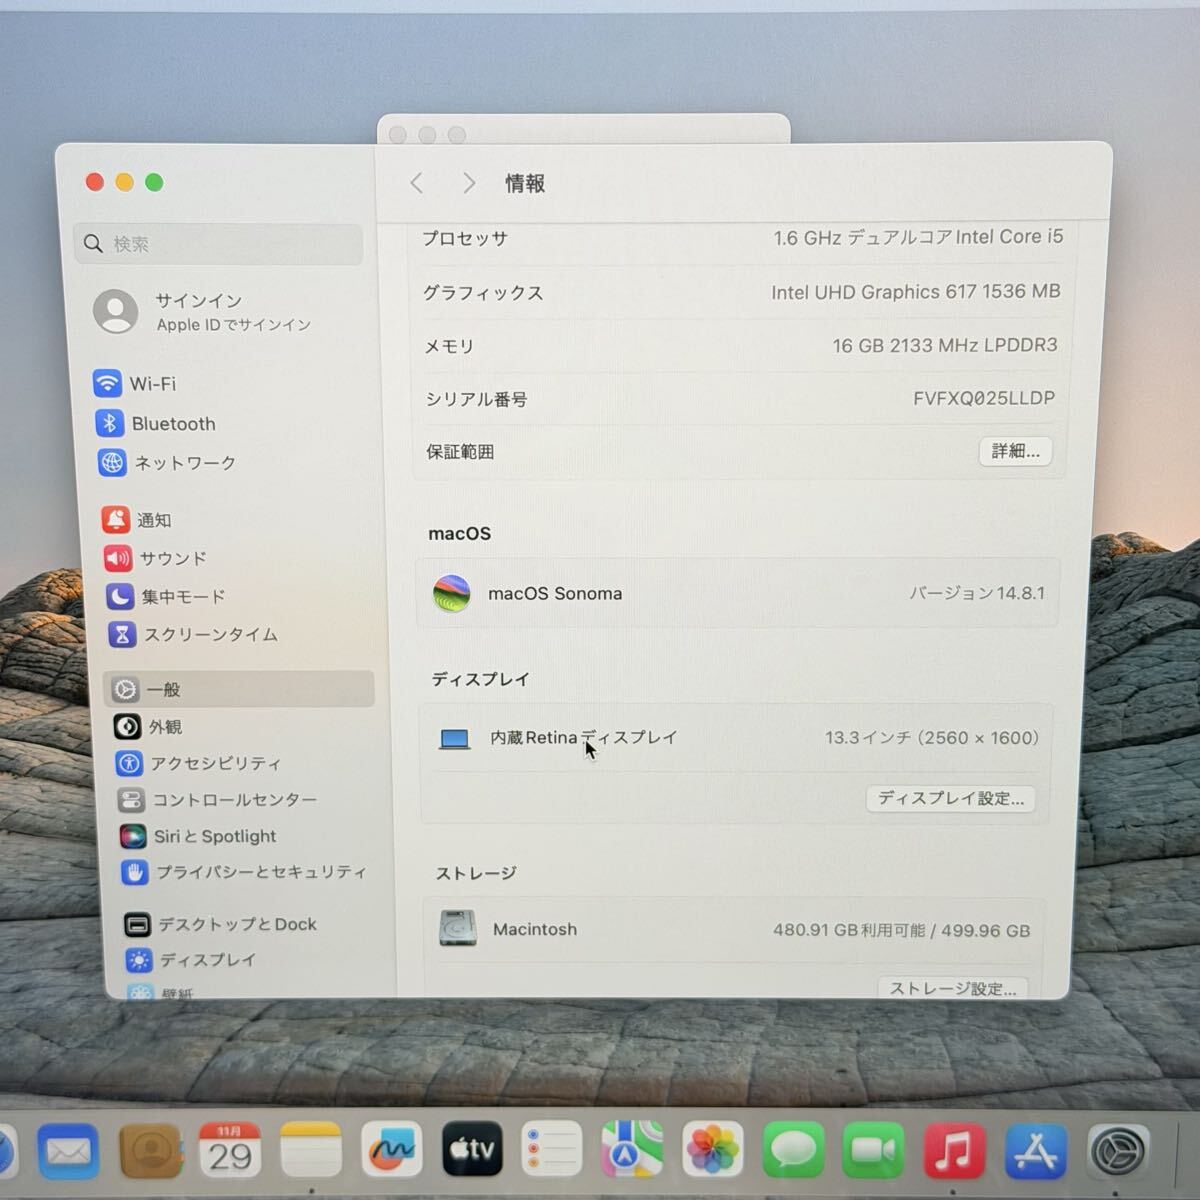Image resolution: width=1200 pixels, height=1200 pixels.
Task: Click Intel UHD Graphics 617 1536 MB value
Action: coord(916,292)
